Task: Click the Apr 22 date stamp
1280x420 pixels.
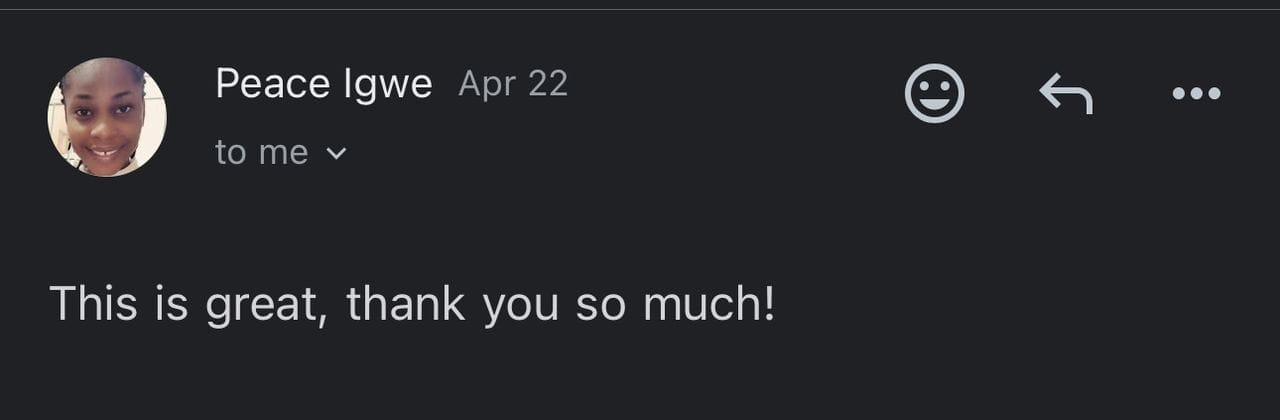Action: 513,84
